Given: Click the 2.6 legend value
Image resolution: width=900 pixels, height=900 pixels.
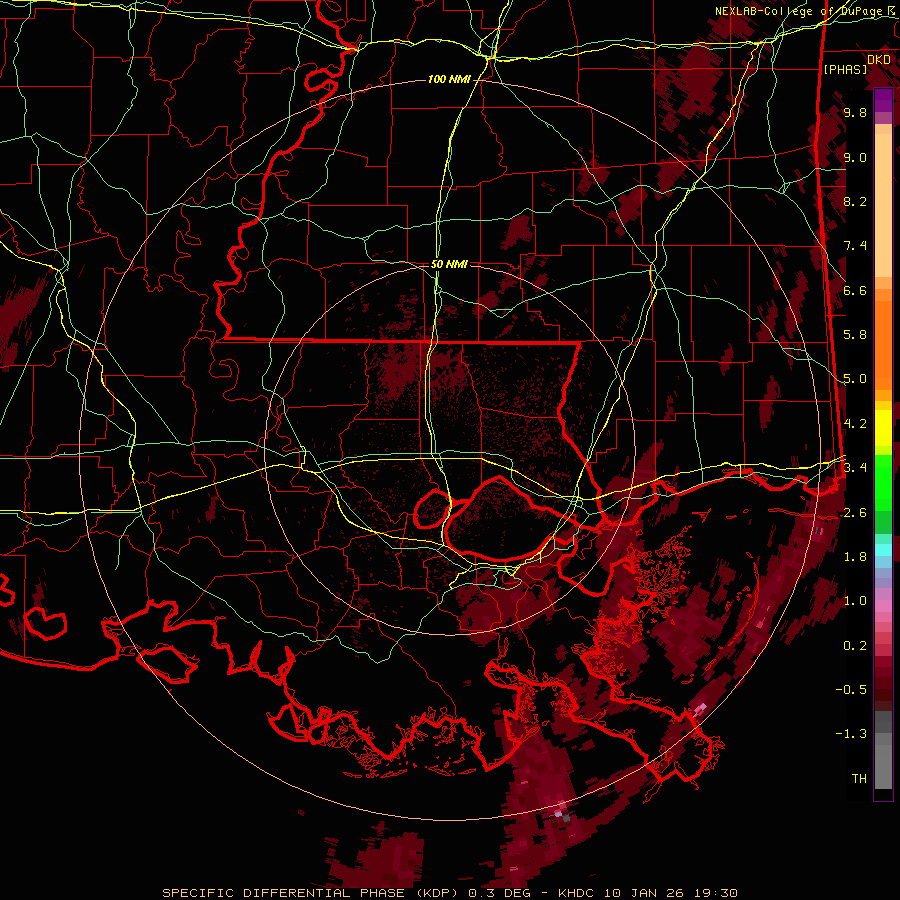Looking at the screenshot, I should [x=855, y=513].
